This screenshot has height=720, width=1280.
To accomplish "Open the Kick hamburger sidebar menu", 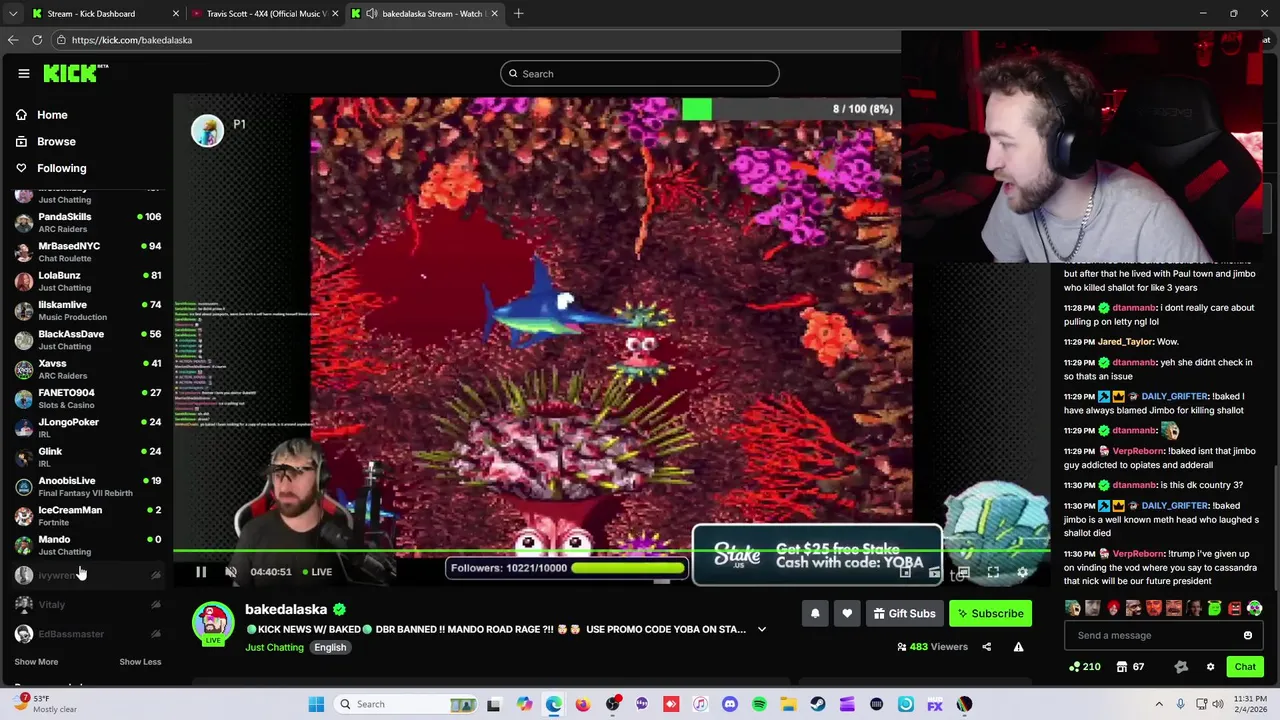I will pos(23,73).
